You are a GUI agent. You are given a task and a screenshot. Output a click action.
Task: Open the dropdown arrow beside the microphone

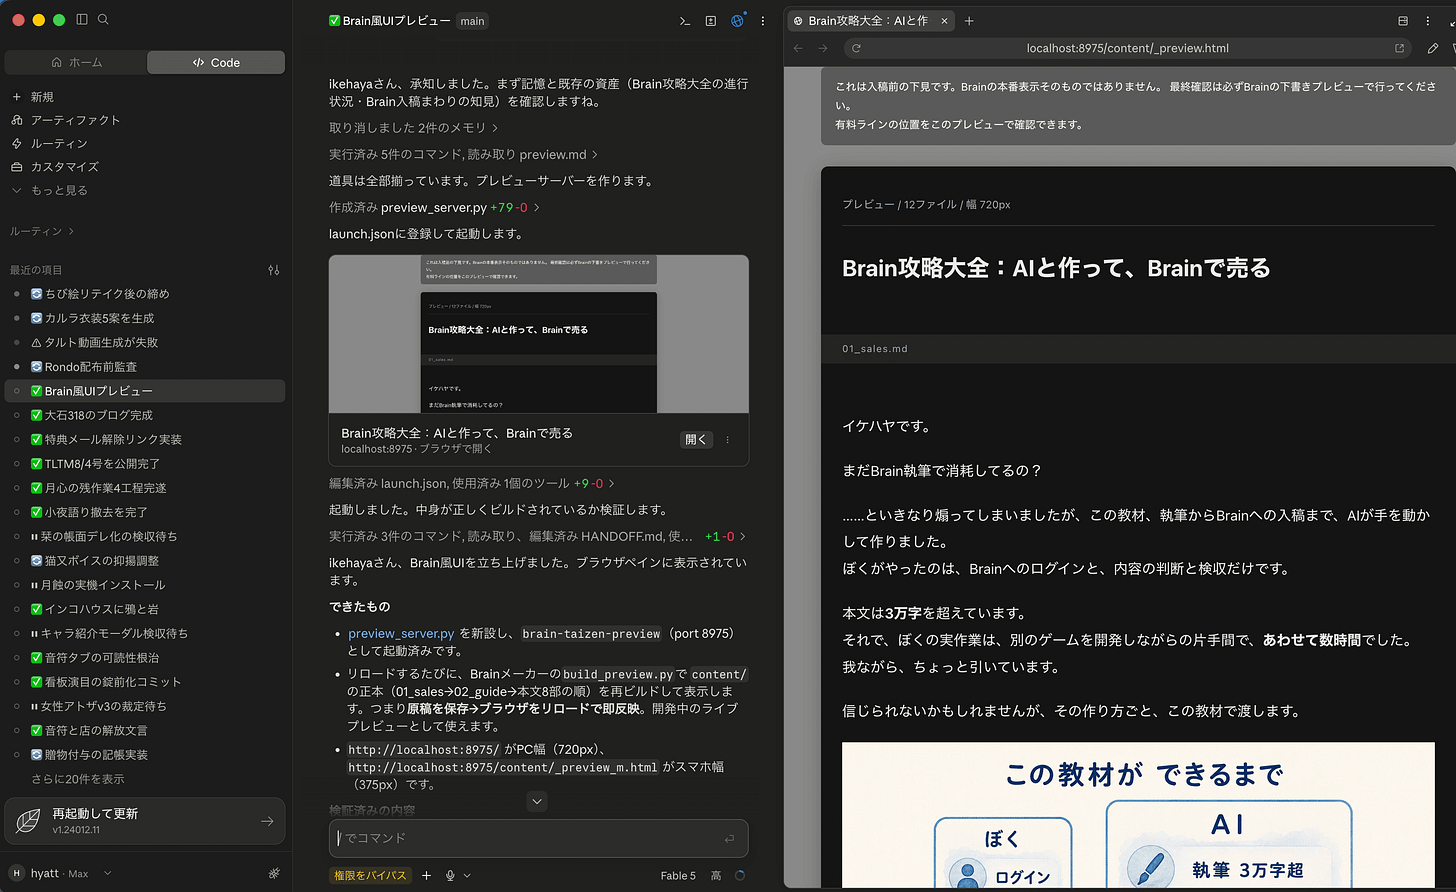point(467,875)
